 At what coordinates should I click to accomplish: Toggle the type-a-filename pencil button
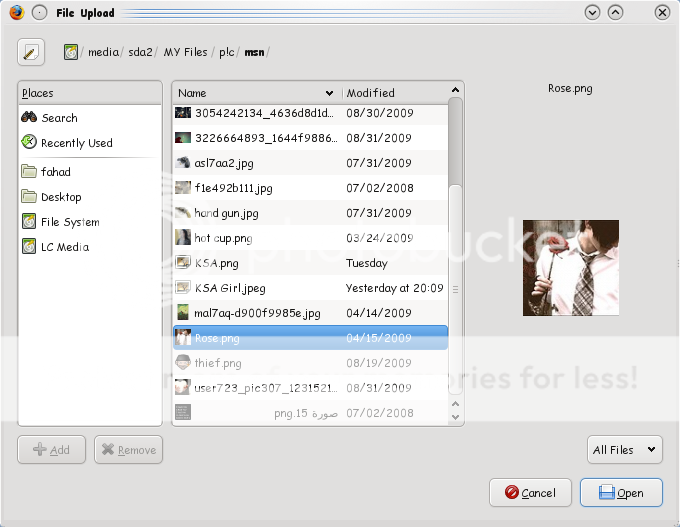(x=31, y=52)
